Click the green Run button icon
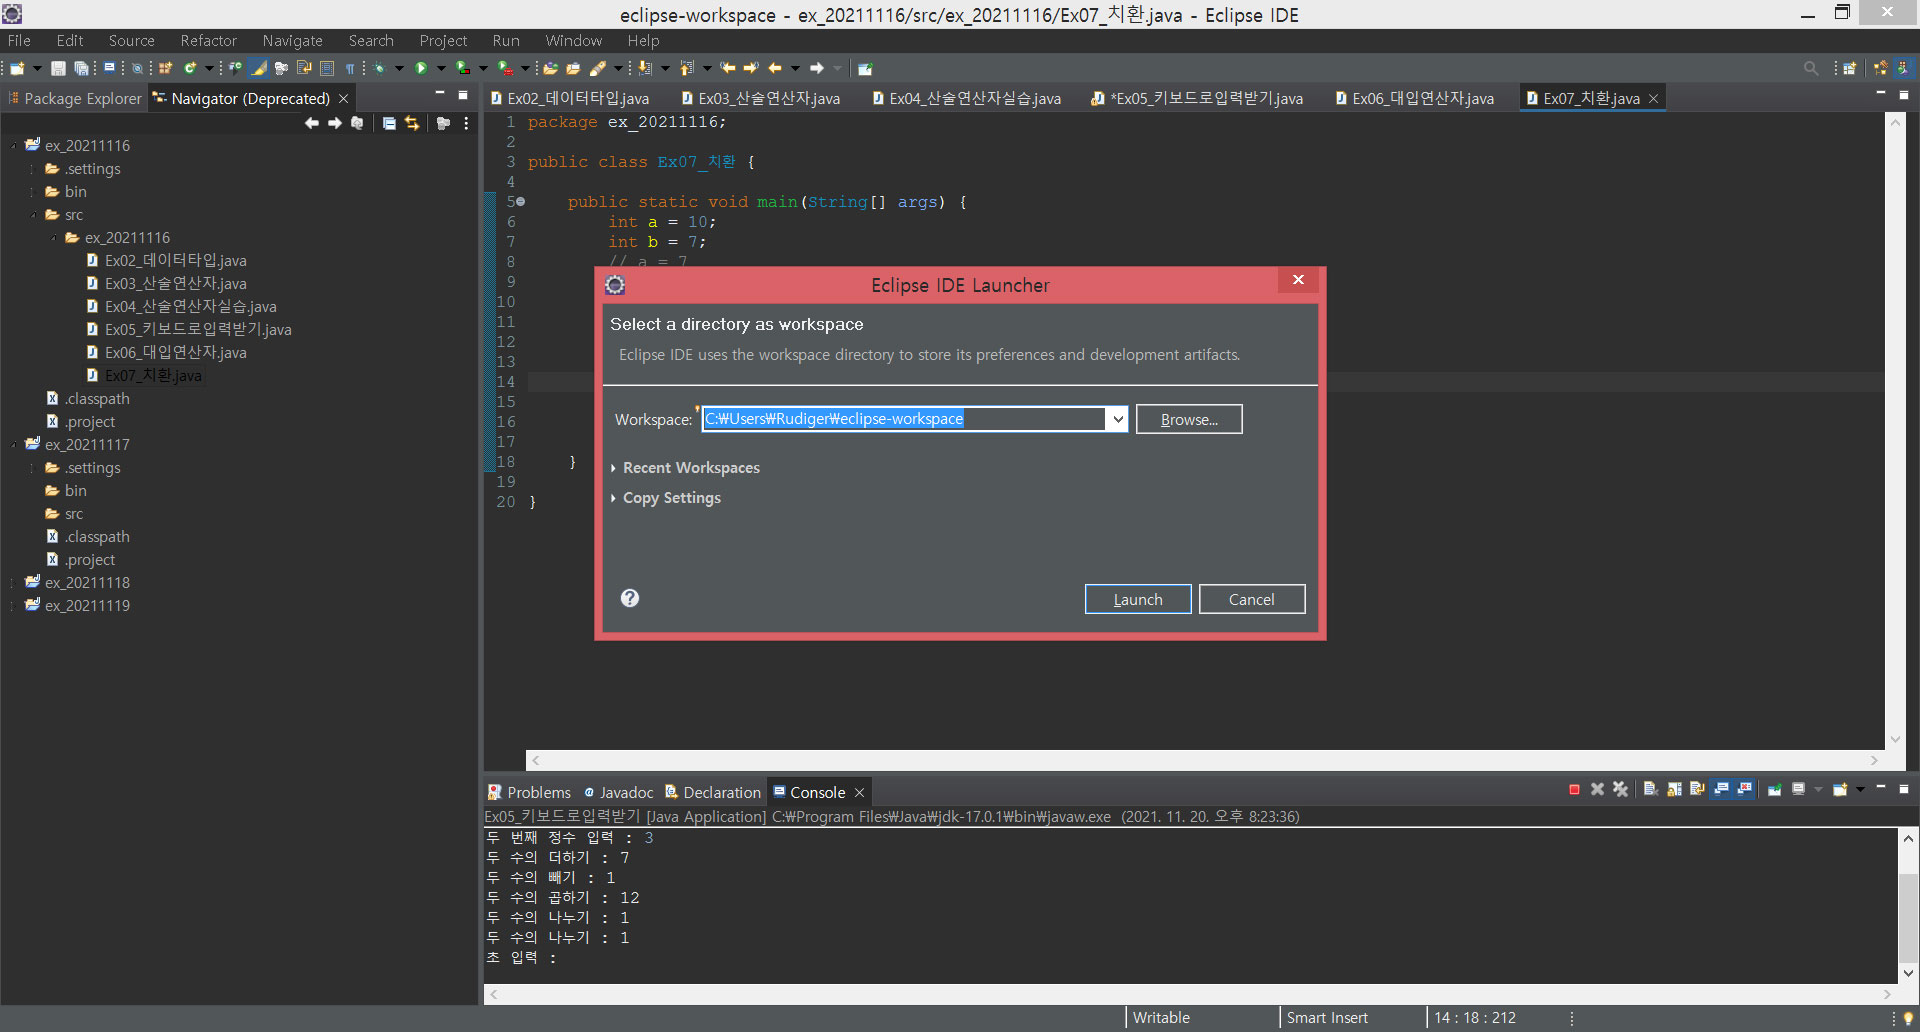Screen dimensions: 1920x1032 click(x=421, y=68)
